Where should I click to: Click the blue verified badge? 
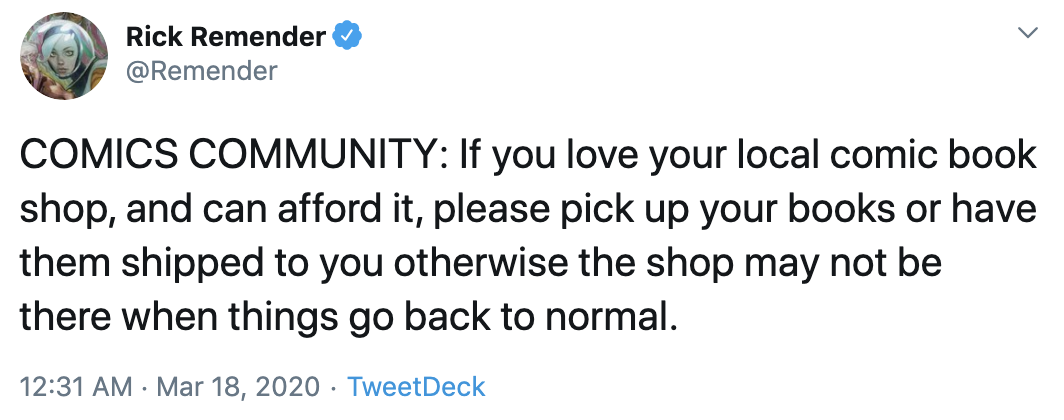click(x=346, y=38)
